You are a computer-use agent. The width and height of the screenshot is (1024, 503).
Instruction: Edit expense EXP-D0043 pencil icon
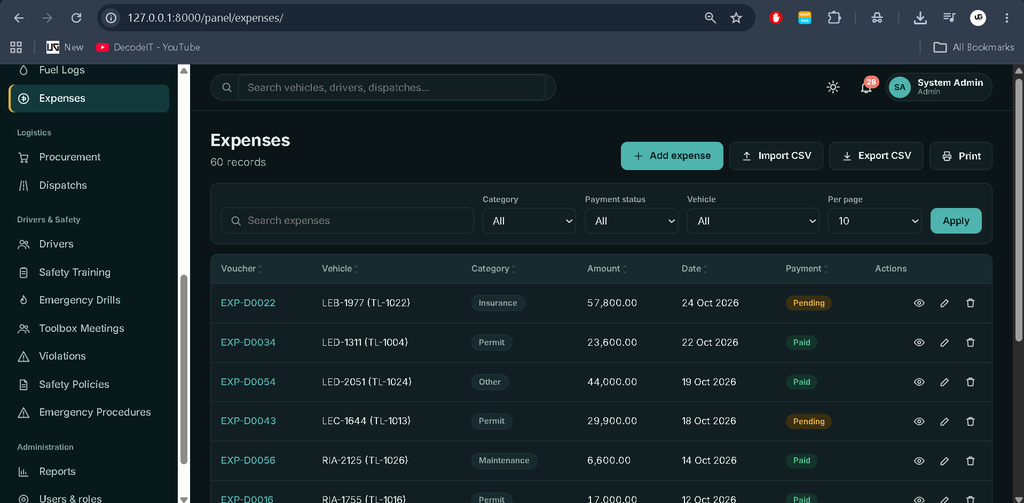coord(944,421)
